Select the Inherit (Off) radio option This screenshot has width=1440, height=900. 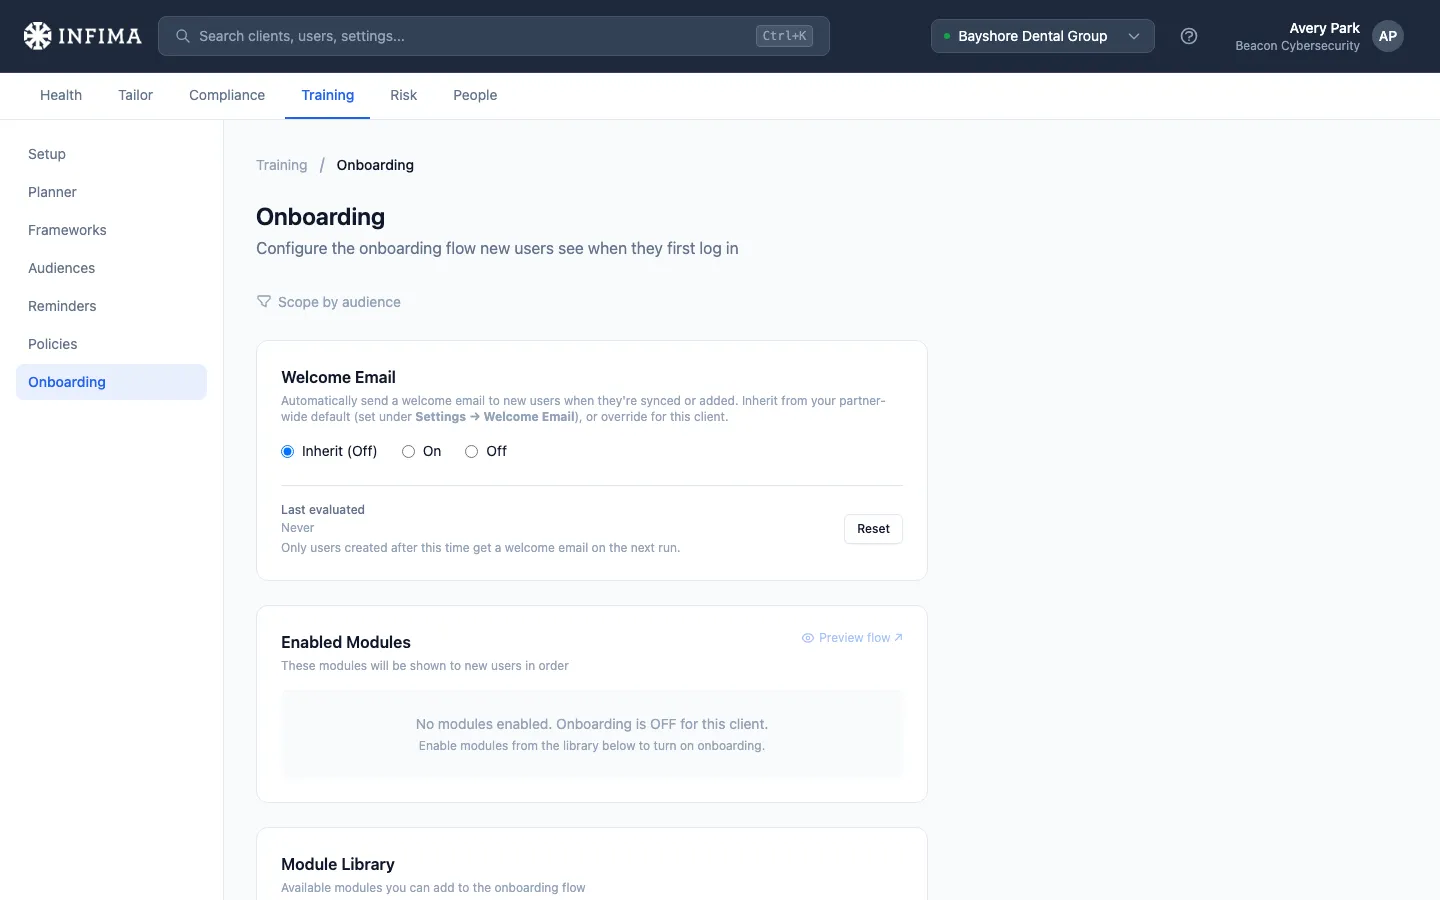click(x=288, y=452)
